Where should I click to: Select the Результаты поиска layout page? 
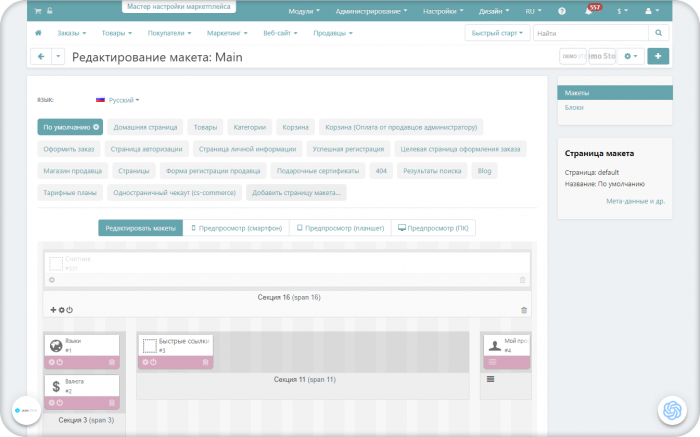pyautogui.click(x=432, y=171)
